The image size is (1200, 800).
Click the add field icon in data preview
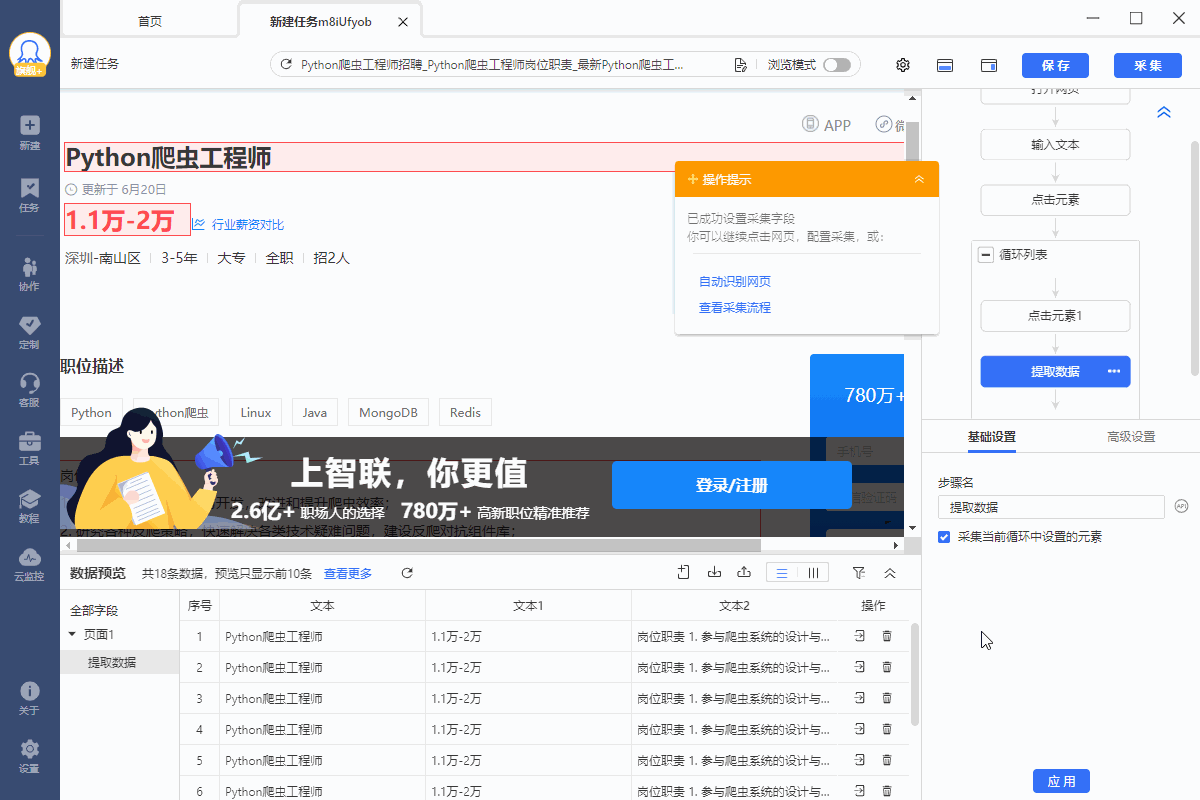[x=684, y=572]
